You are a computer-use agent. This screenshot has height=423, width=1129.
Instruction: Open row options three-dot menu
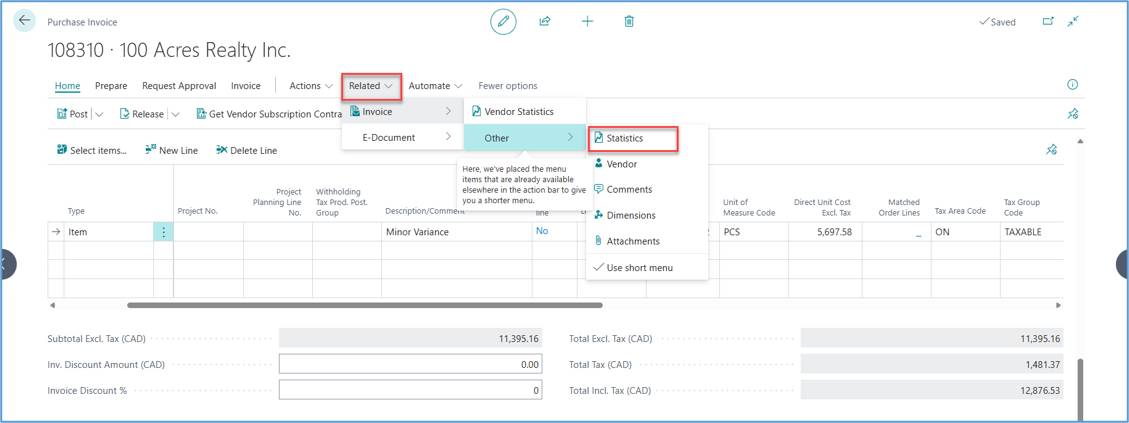click(x=163, y=232)
